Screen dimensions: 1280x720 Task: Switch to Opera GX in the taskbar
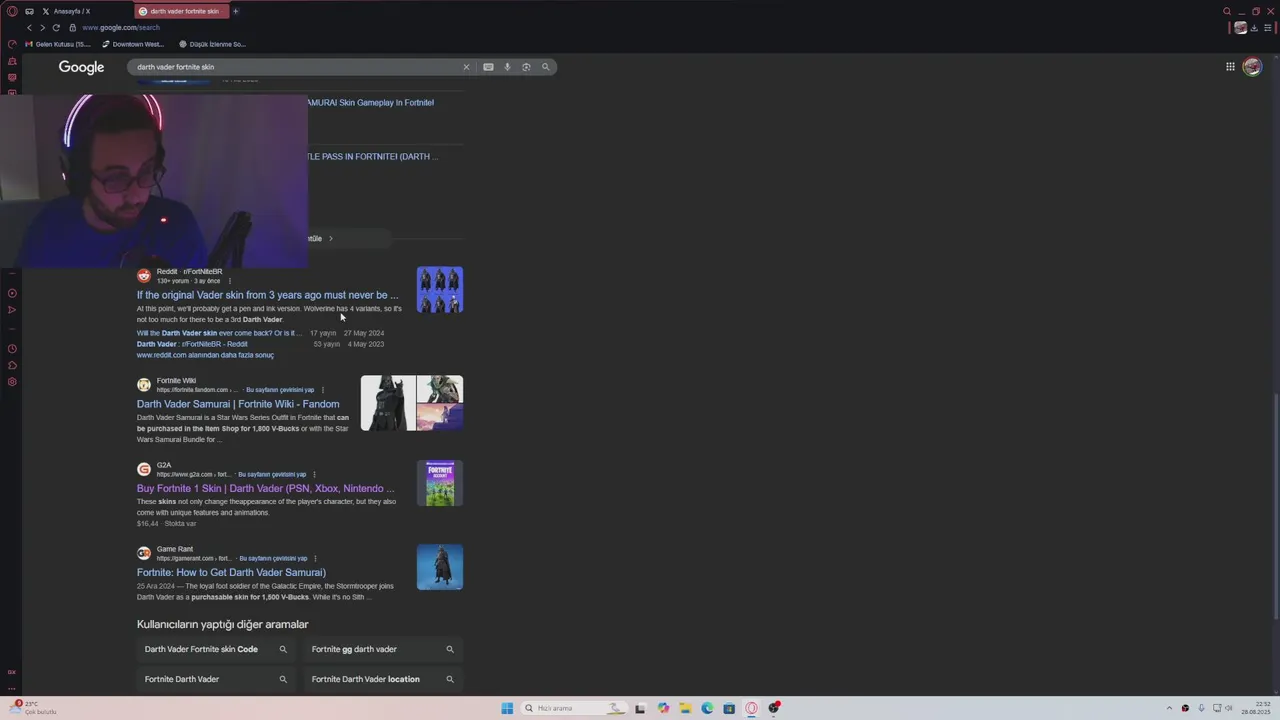tap(751, 708)
